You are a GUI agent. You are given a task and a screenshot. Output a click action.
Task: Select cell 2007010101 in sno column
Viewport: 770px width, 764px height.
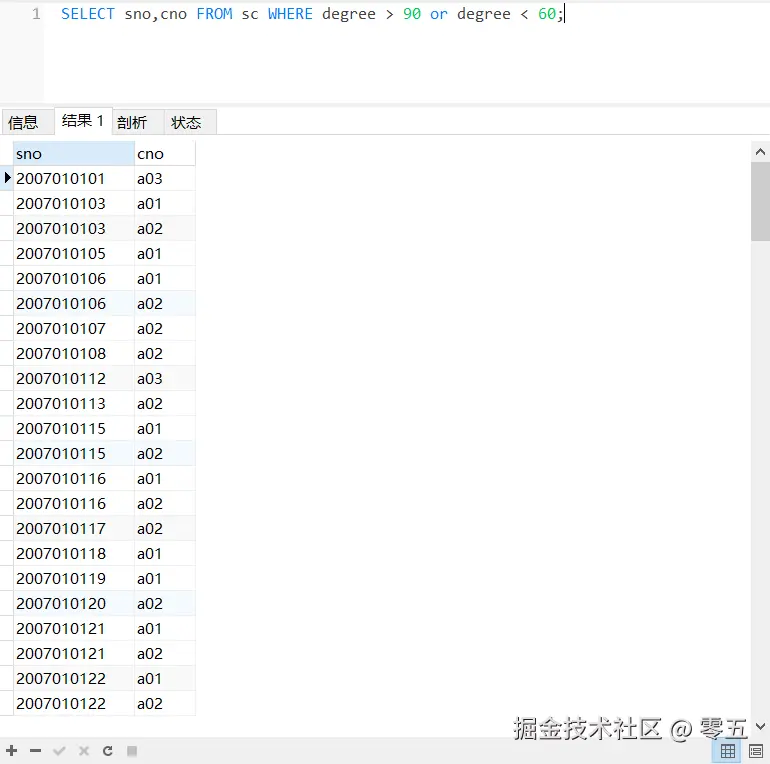74,178
